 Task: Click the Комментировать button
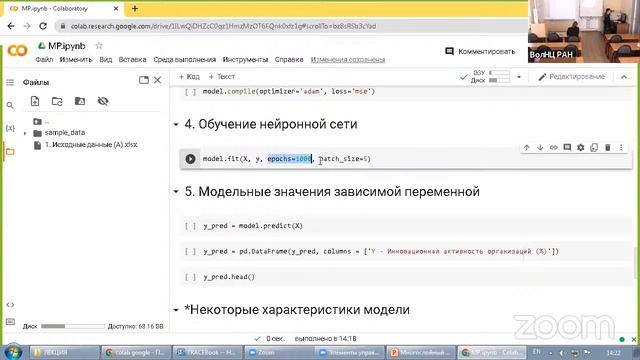pyautogui.click(x=480, y=51)
